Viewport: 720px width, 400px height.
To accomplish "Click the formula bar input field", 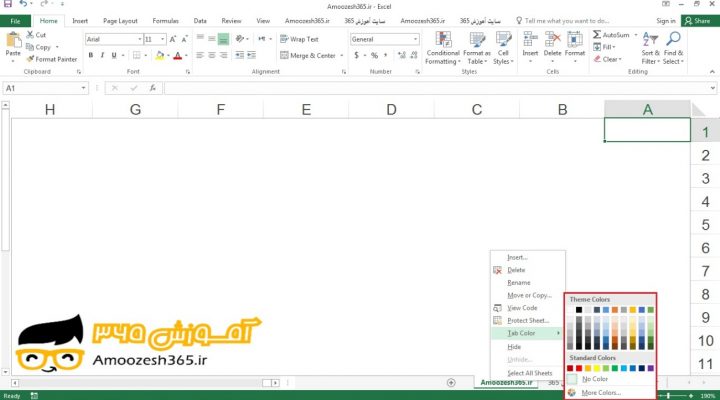I will (436, 88).
